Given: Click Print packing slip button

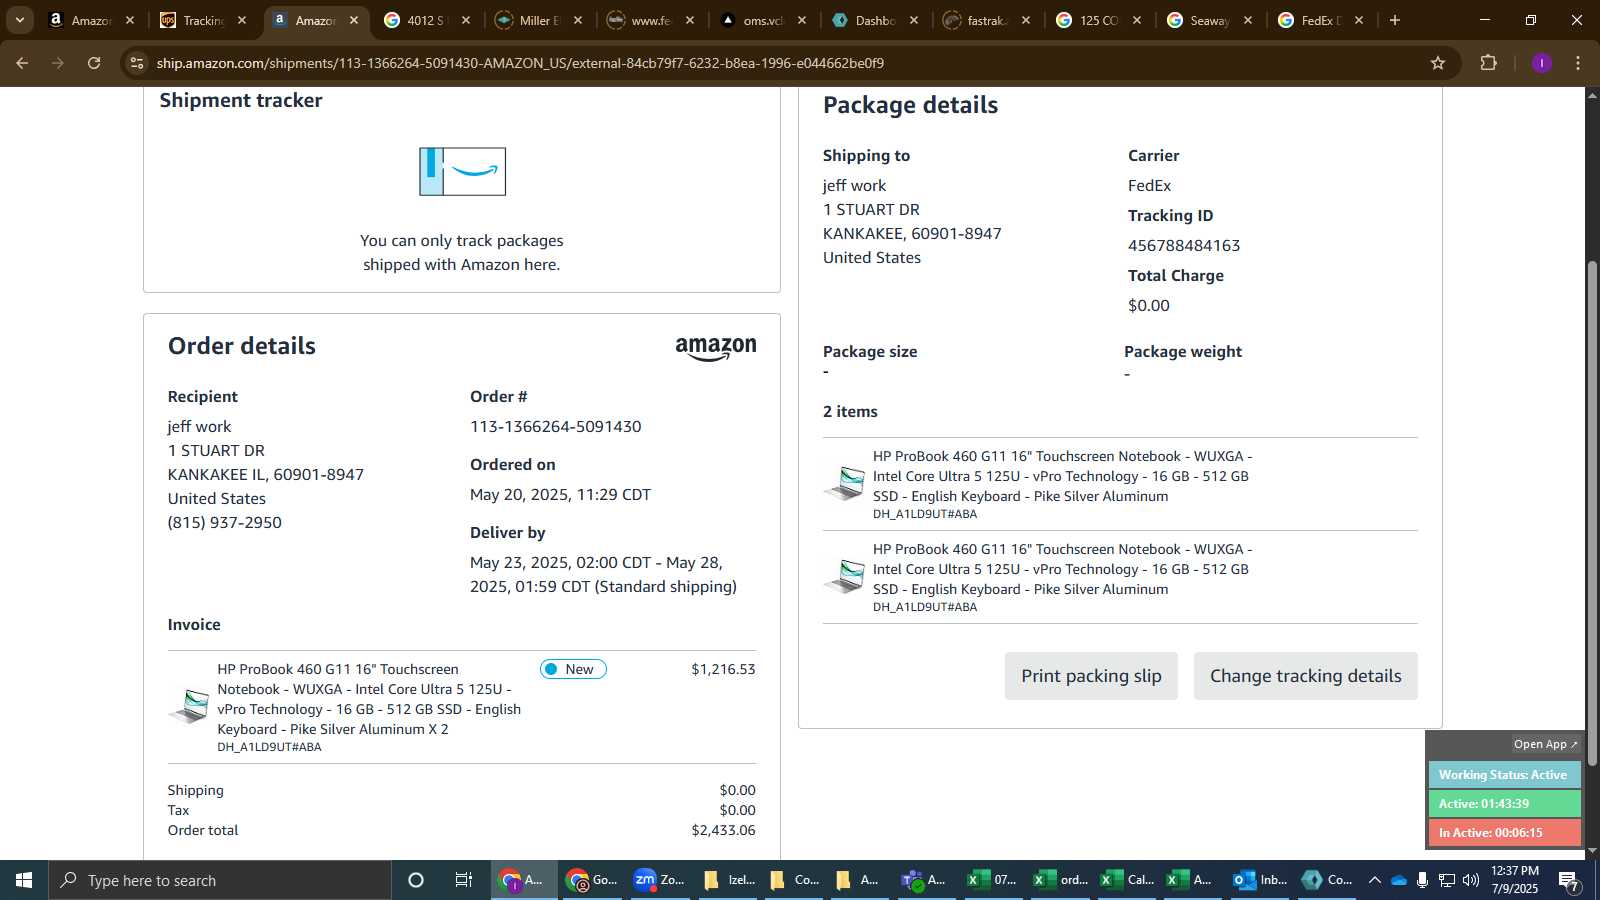Looking at the screenshot, I should click(1091, 676).
